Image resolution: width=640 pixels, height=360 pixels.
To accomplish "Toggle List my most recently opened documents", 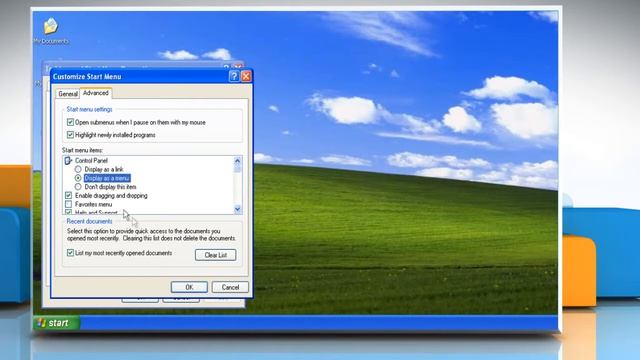I will point(70,253).
